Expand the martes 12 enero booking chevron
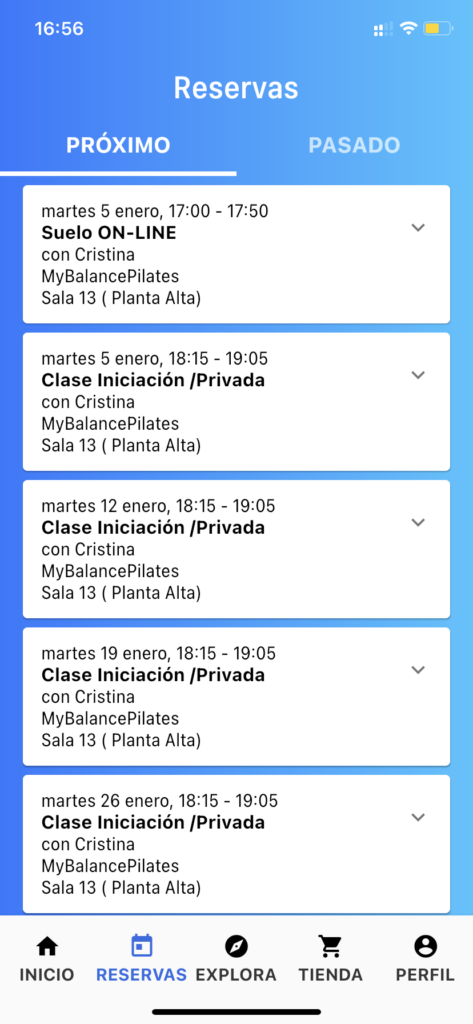 point(418,522)
